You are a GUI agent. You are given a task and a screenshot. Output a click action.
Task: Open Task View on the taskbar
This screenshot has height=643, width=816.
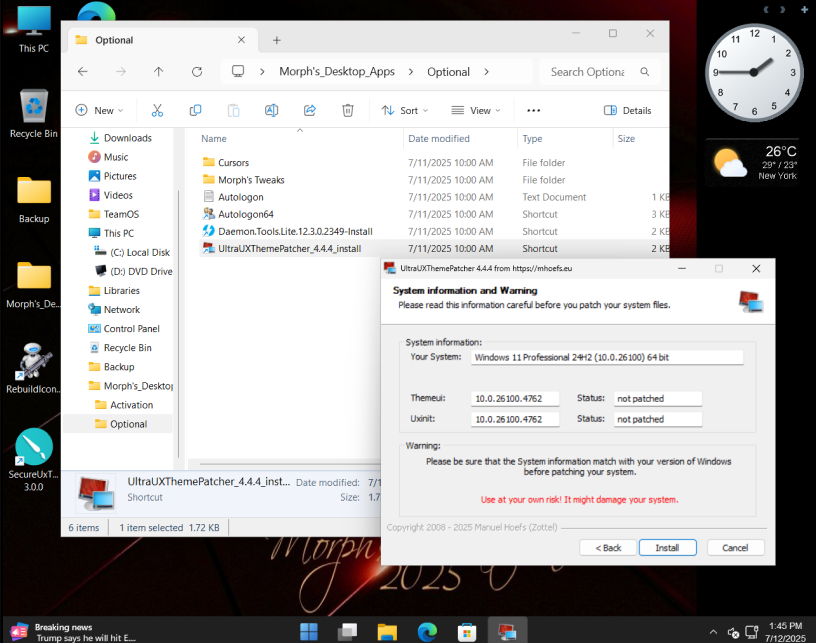(x=347, y=632)
